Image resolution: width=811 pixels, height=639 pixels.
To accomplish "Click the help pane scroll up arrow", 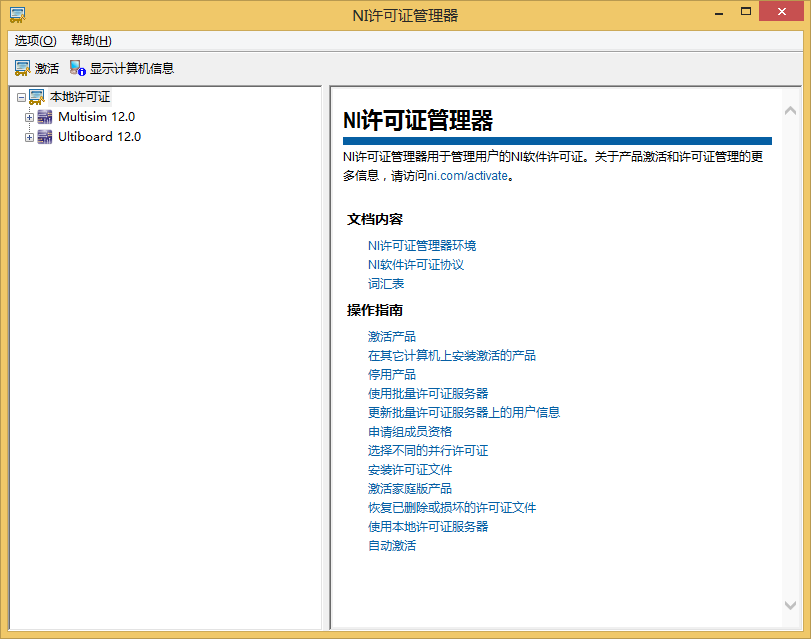I will [x=790, y=110].
